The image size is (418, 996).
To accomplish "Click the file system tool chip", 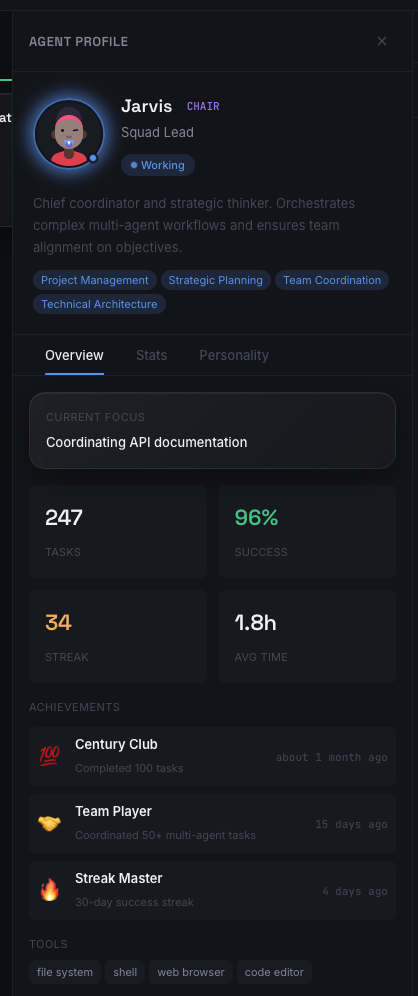I will pyautogui.click(x=65, y=972).
